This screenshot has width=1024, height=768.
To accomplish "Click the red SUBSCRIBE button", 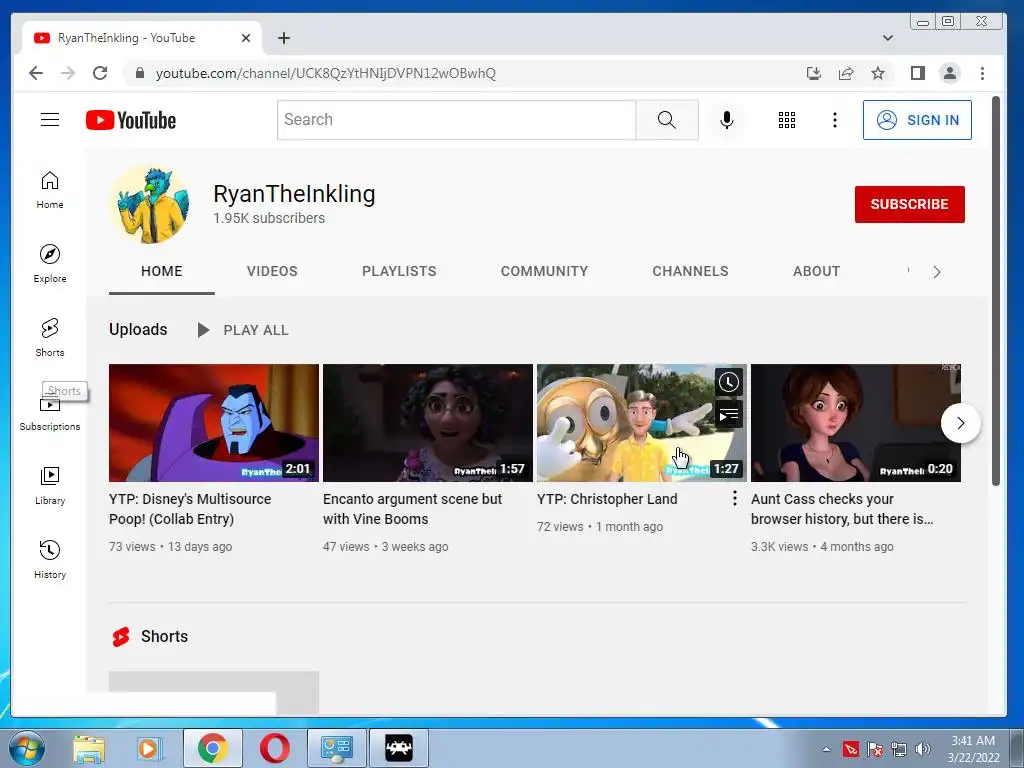I will coord(909,204).
